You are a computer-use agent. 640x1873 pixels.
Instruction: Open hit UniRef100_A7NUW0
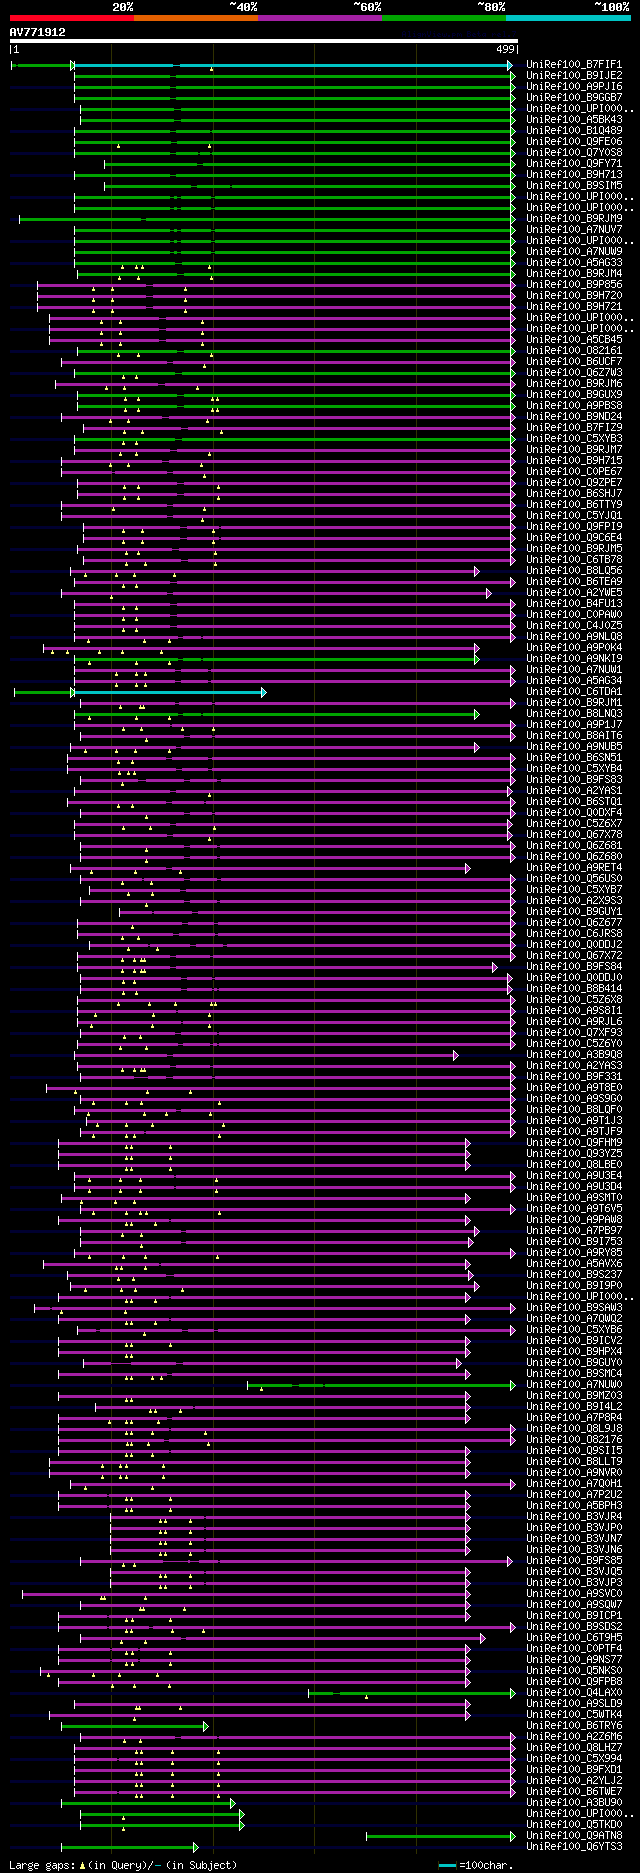574,1385
